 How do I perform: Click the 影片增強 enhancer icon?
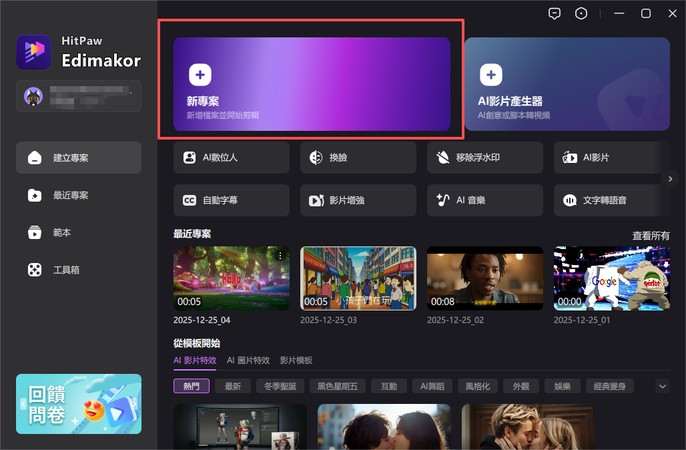[316, 200]
